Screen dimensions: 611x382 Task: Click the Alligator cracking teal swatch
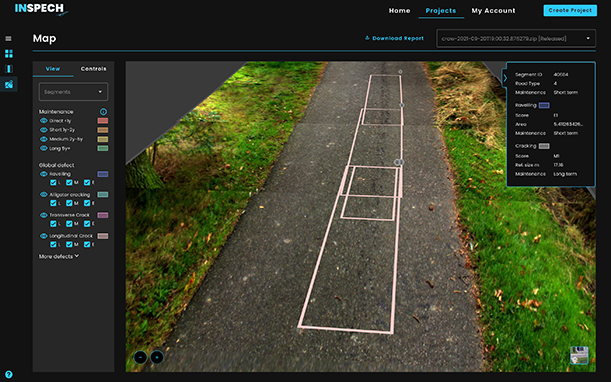pos(103,195)
